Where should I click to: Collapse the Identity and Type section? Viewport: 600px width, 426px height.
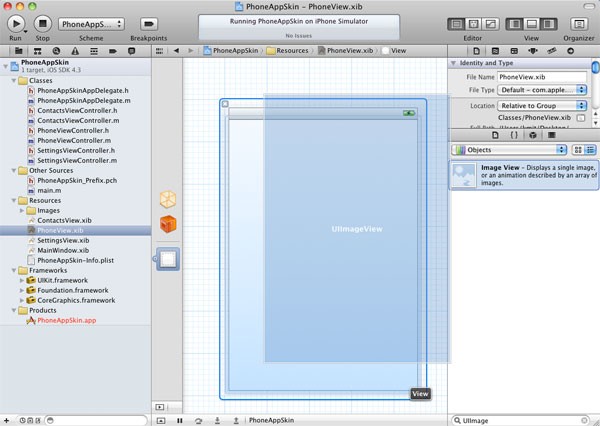(453, 63)
